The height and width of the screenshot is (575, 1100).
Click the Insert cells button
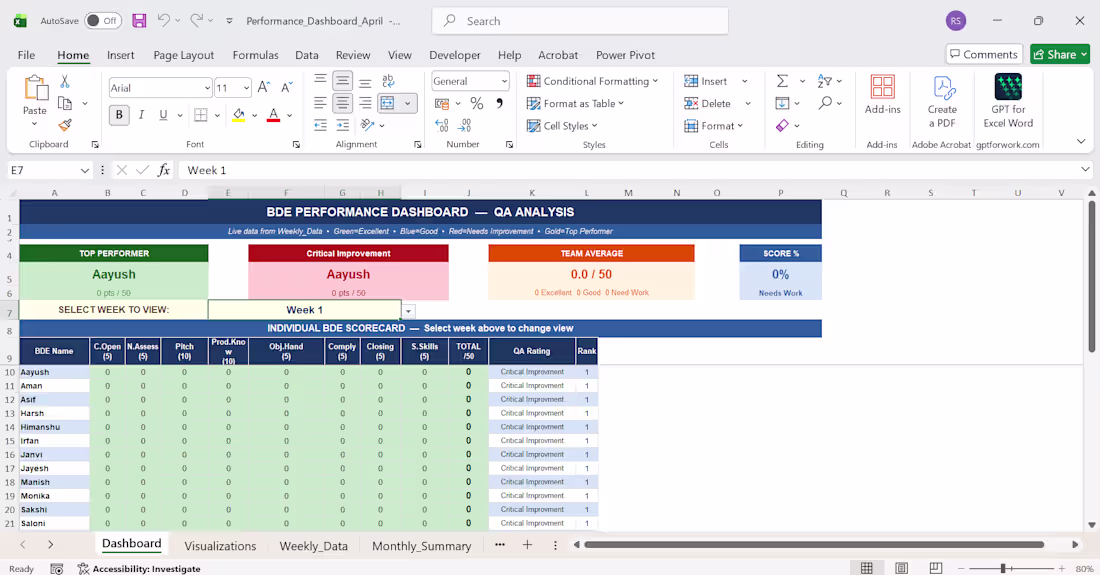(707, 81)
